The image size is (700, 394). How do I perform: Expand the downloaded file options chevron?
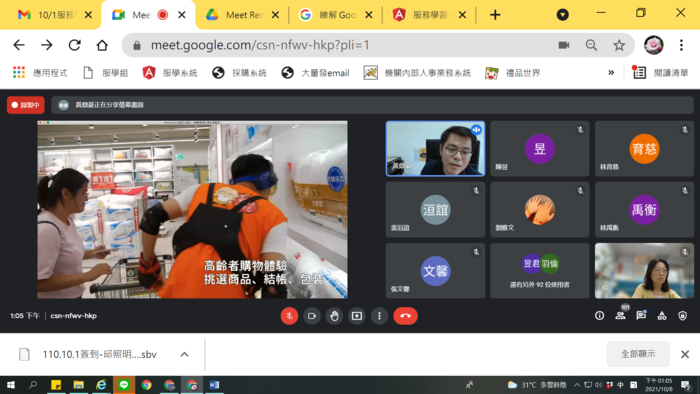(184, 354)
